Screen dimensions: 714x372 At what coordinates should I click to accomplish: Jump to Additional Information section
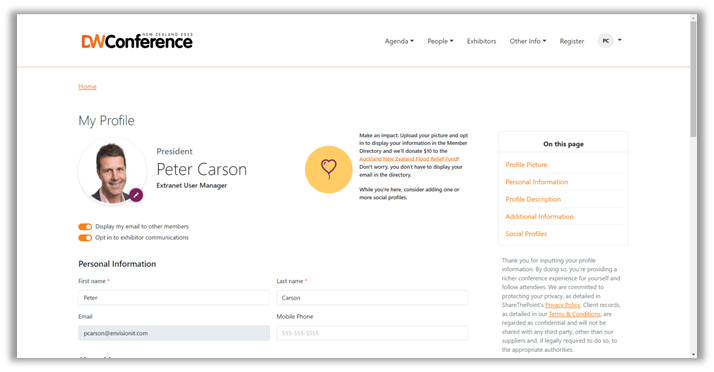pos(539,216)
